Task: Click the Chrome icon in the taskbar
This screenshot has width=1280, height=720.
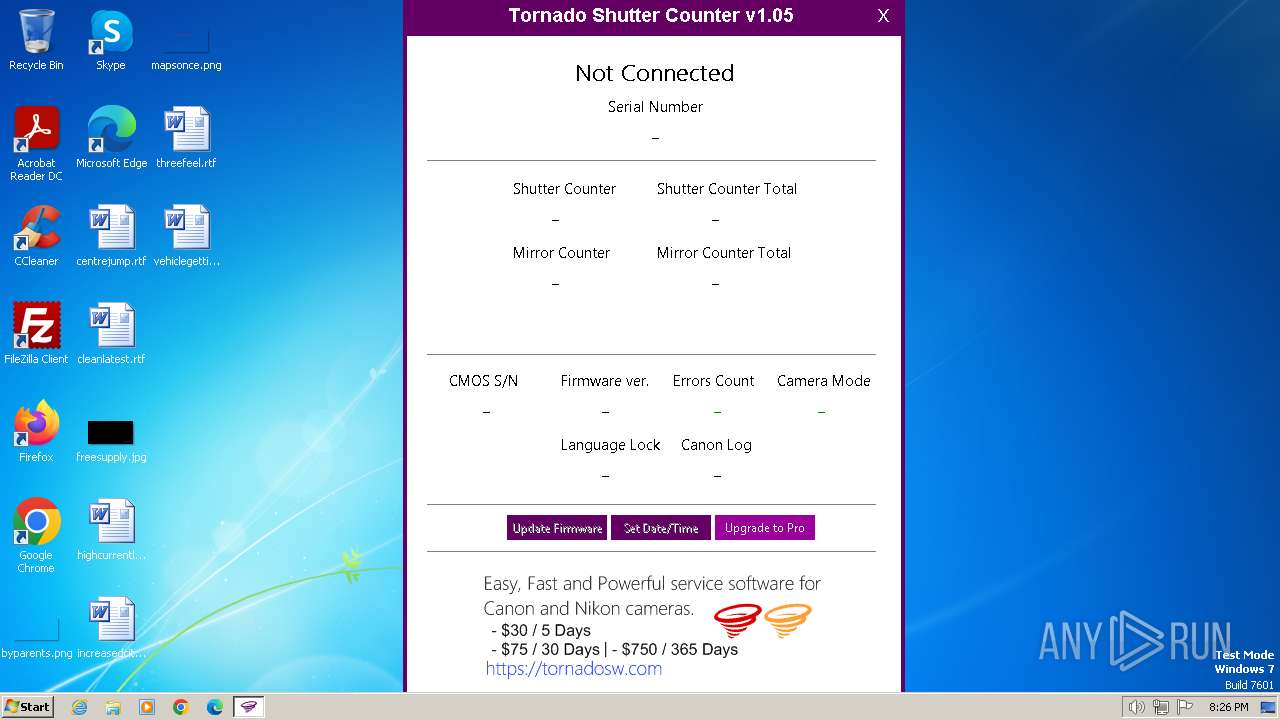Action: [181, 707]
